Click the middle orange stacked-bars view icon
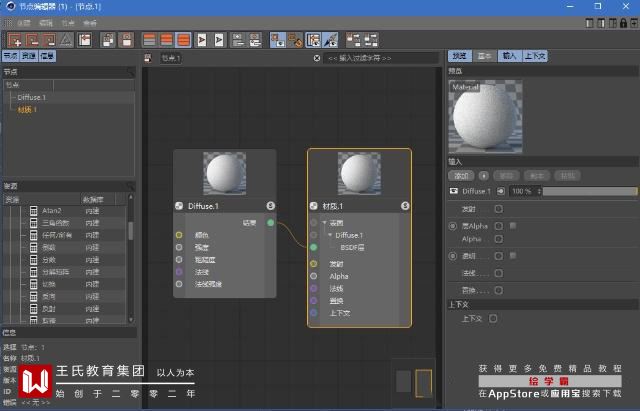Image resolution: width=640 pixels, height=411 pixels. [167, 40]
